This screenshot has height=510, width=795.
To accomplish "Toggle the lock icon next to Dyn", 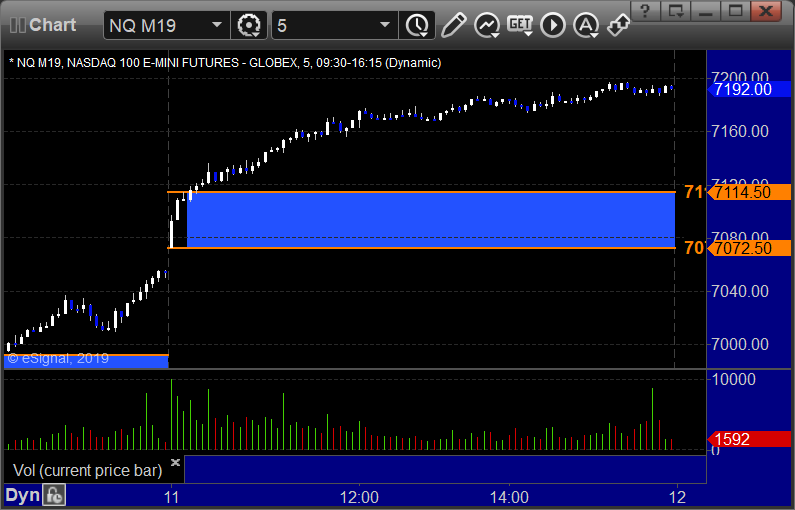I will 54,495.
